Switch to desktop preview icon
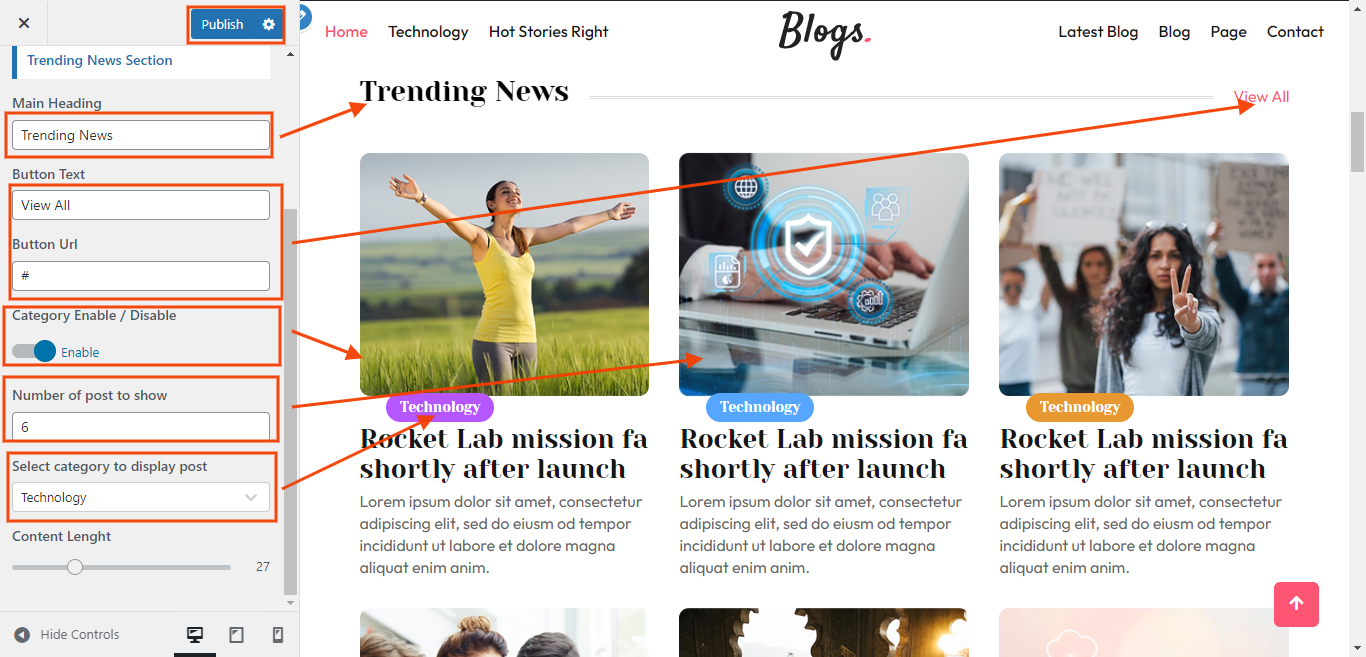Image resolution: width=1366 pixels, height=657 pixels. [x=195, y=635]
